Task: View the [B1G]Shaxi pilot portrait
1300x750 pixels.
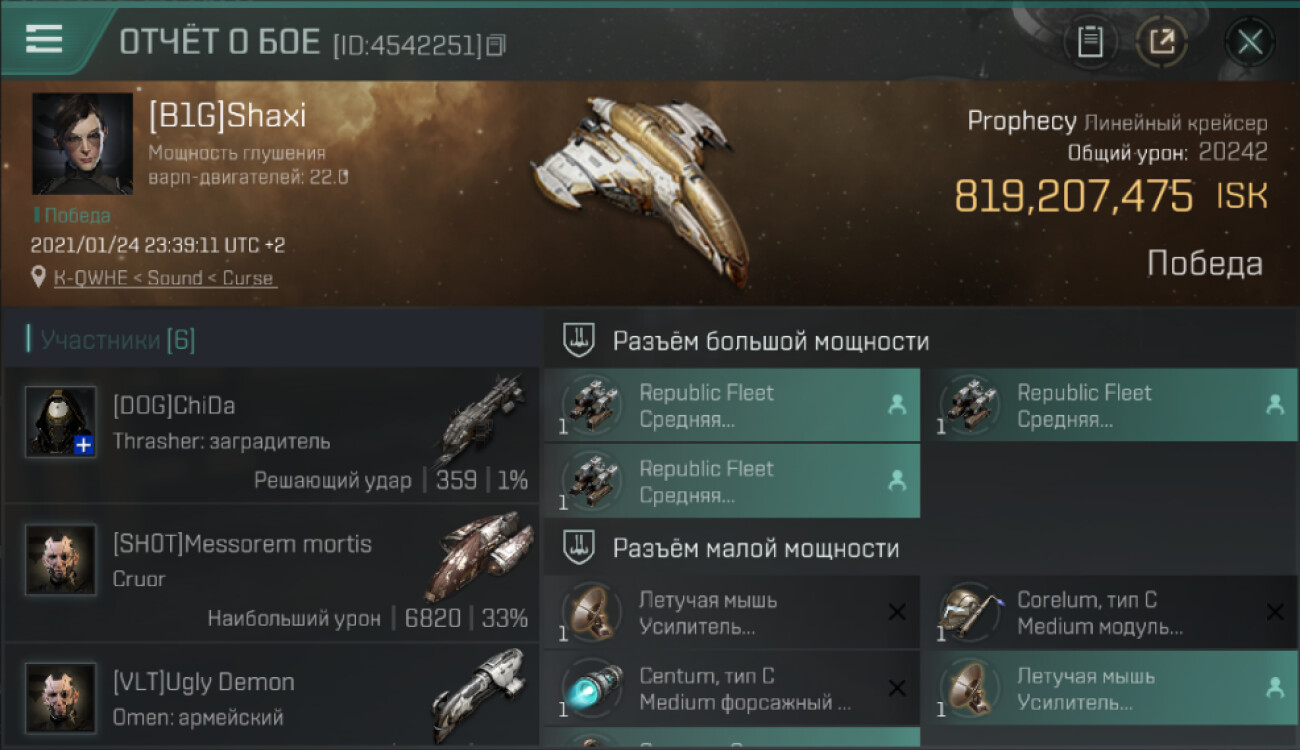Action: pyautogui.click(x=82, y=144)
